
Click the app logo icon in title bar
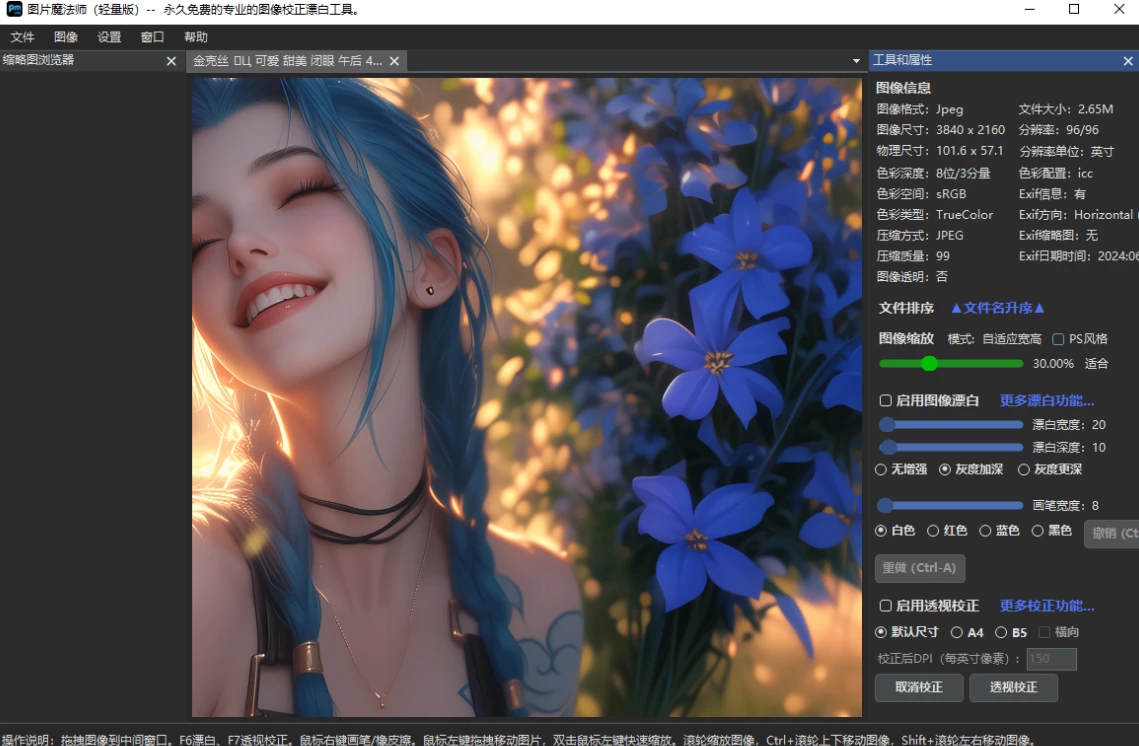[14, 9]
